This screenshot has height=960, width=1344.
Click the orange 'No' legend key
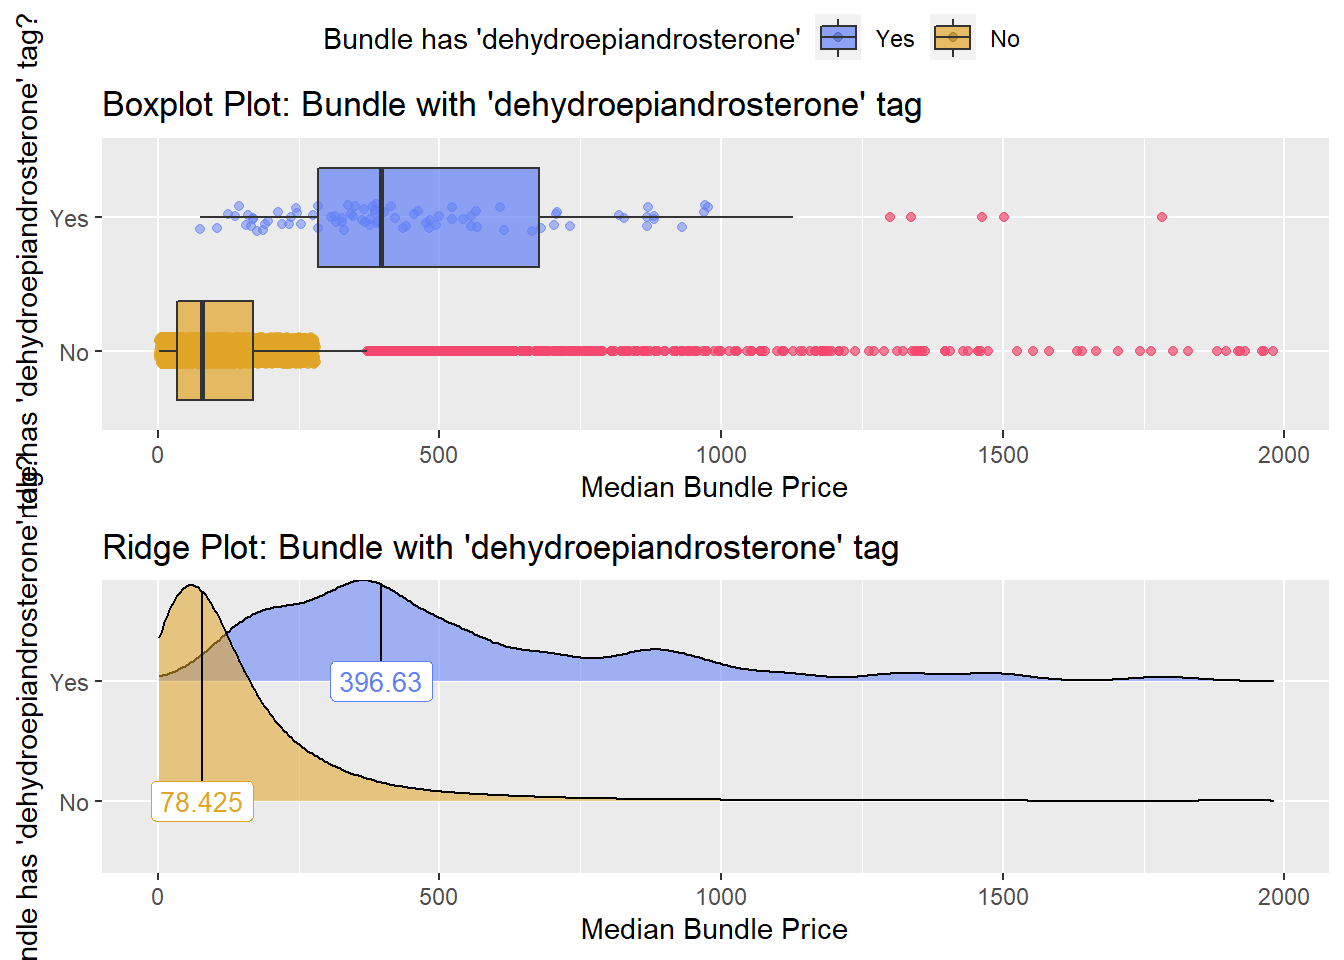click(x=952, y=38)
